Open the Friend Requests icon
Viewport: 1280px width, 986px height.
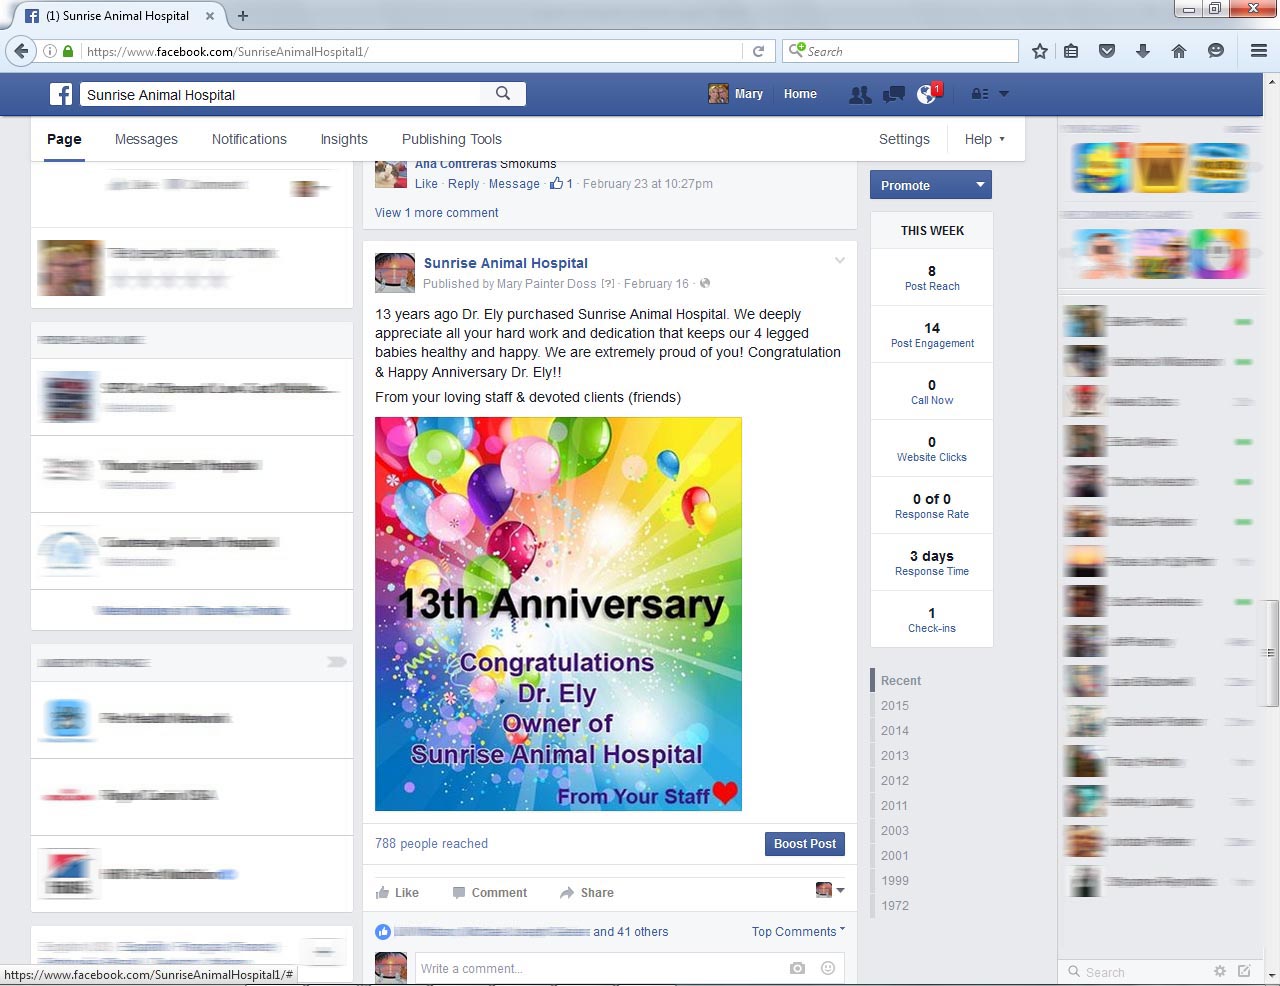[x=860, y=94]
